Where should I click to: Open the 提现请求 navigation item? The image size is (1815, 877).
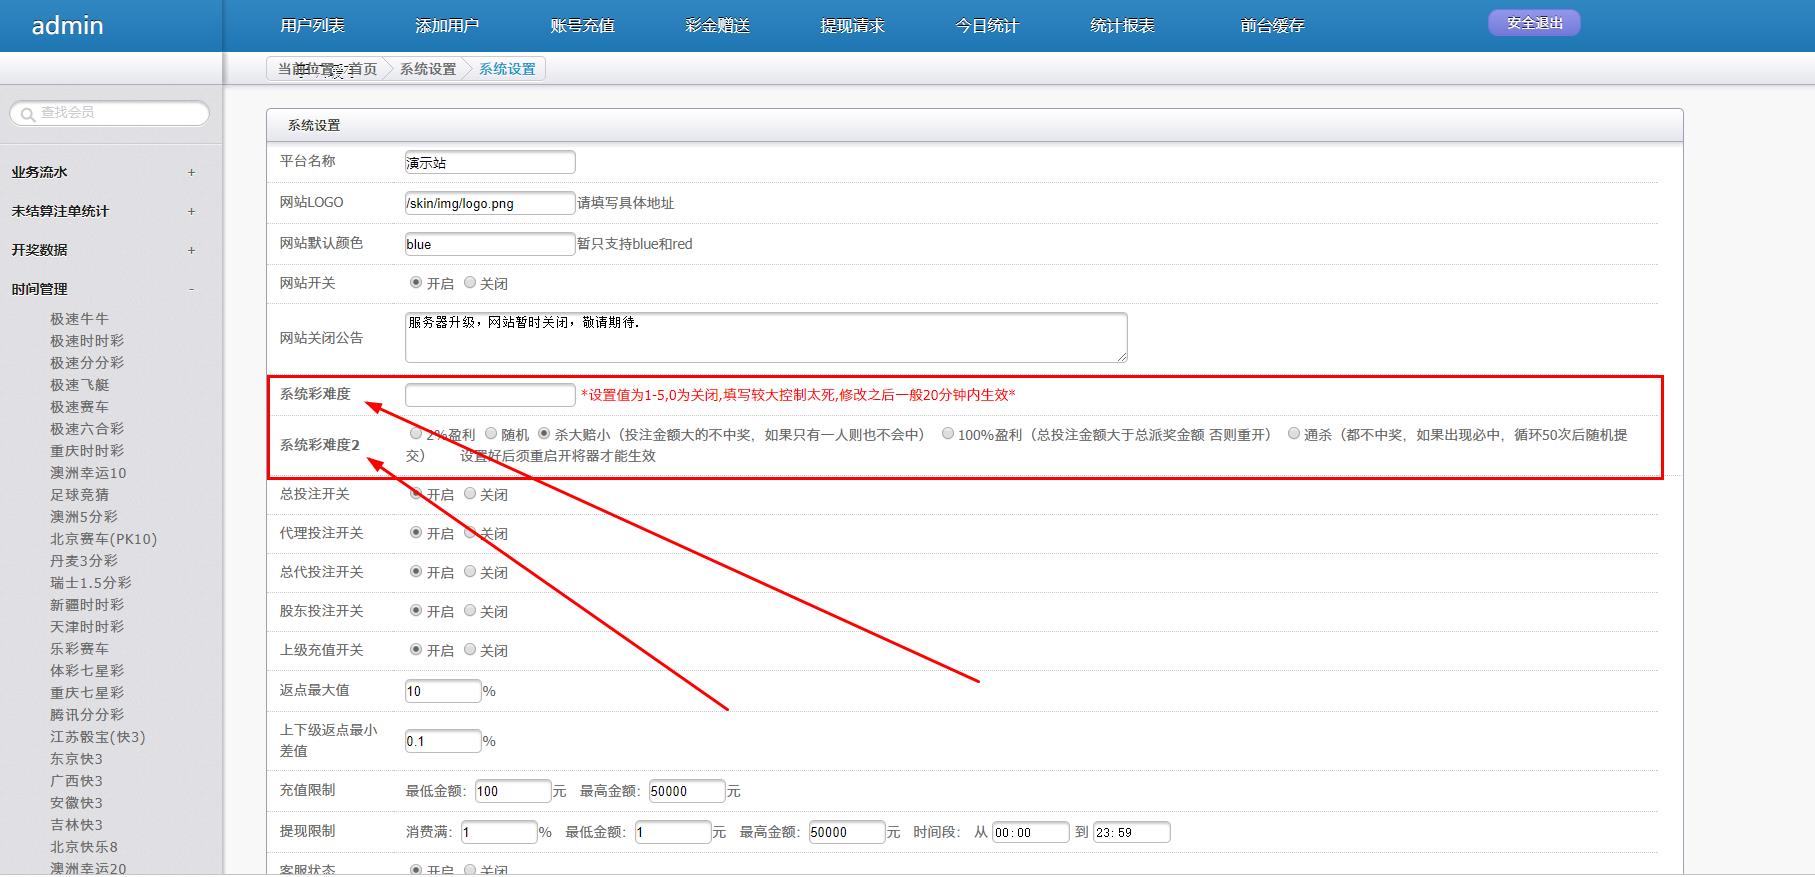(852, 26)
